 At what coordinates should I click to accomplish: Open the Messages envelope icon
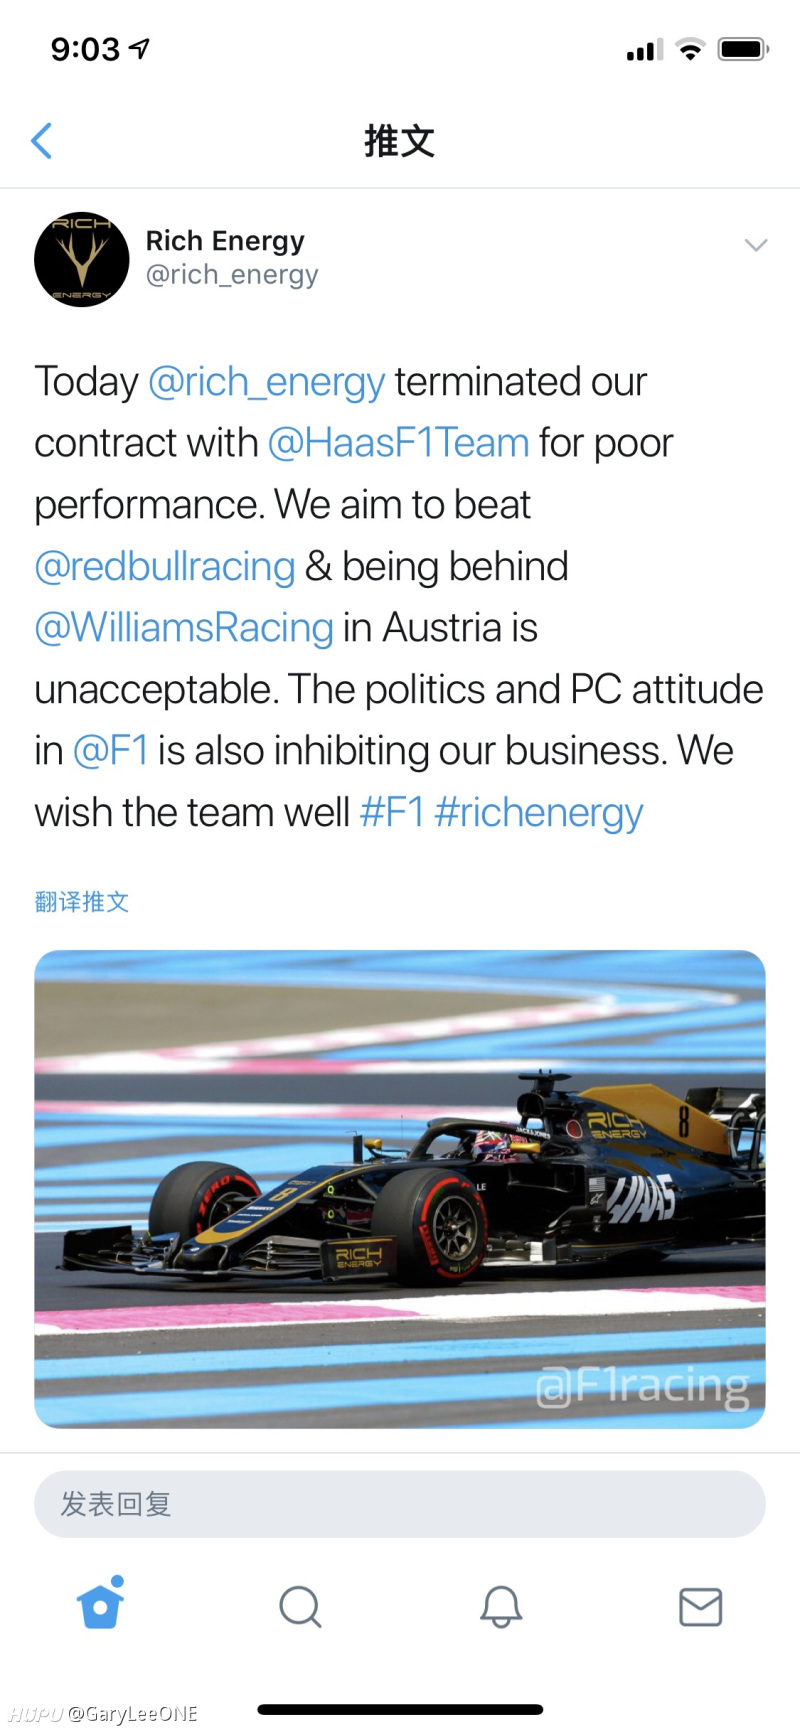coord(700,1607)
